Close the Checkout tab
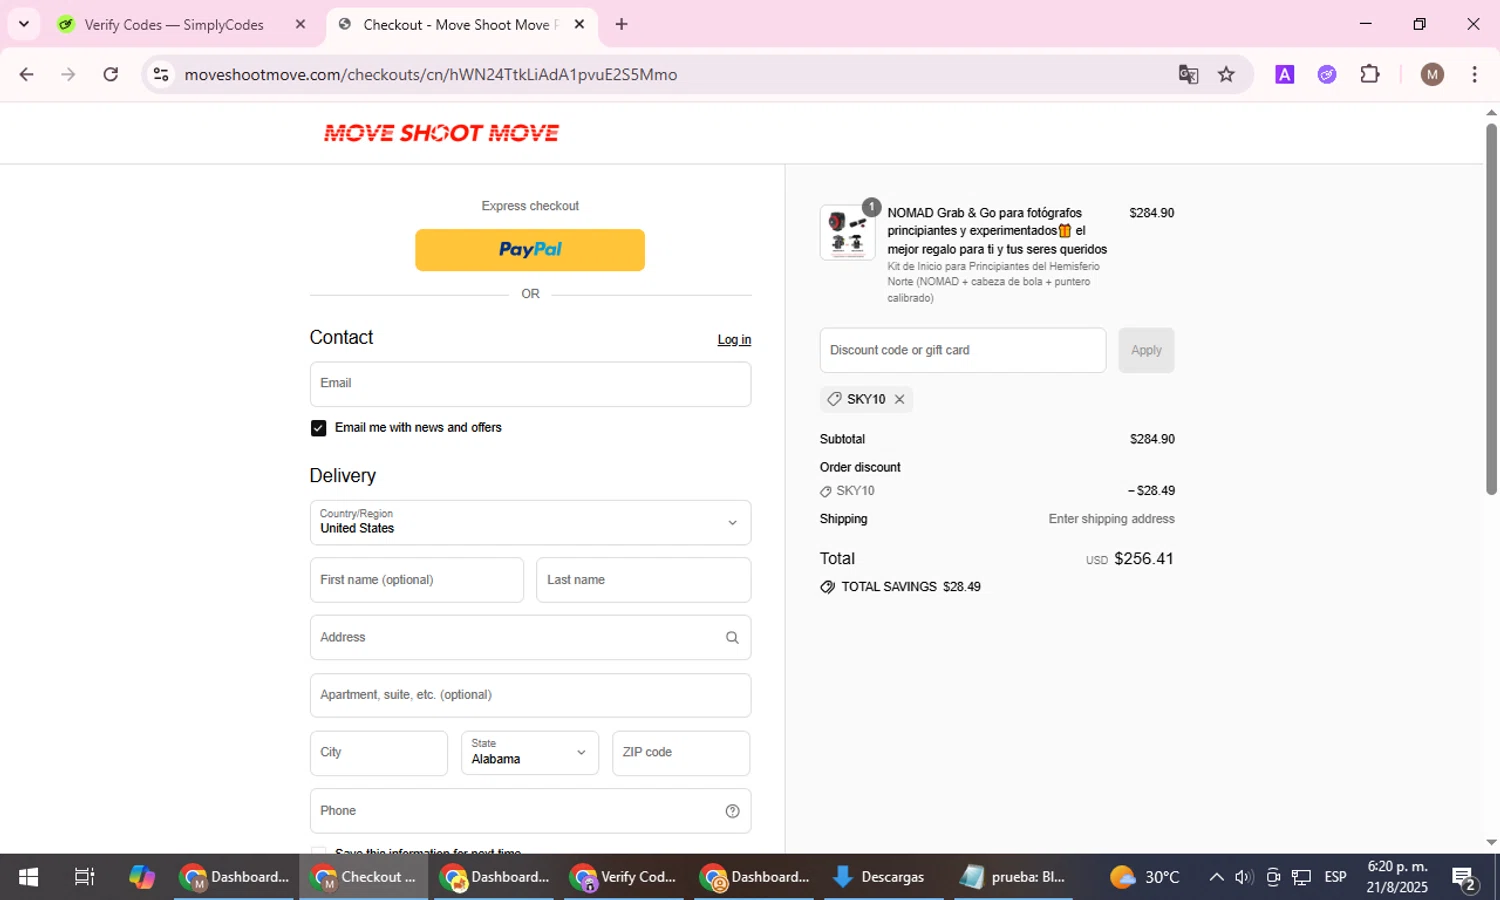The image size is (1500, 900). pos(579,24)
